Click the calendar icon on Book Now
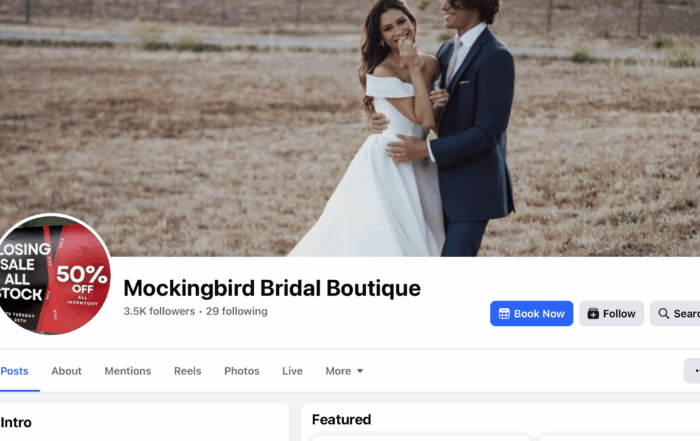This screenshot has height=441, width=700. click(x=504, y=314)
